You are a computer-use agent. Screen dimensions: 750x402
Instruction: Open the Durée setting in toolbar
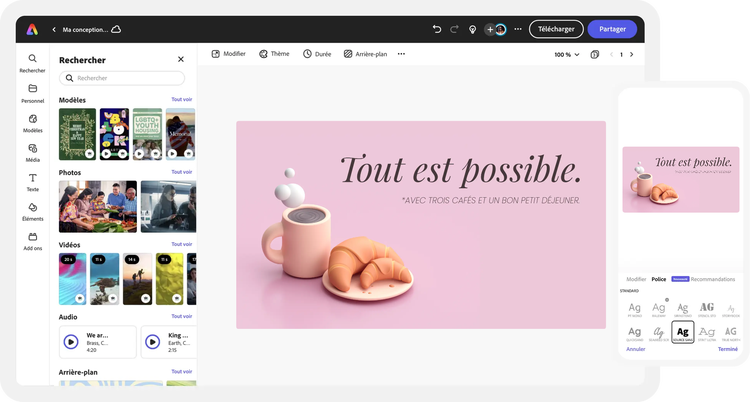click(x=317, y=54)
